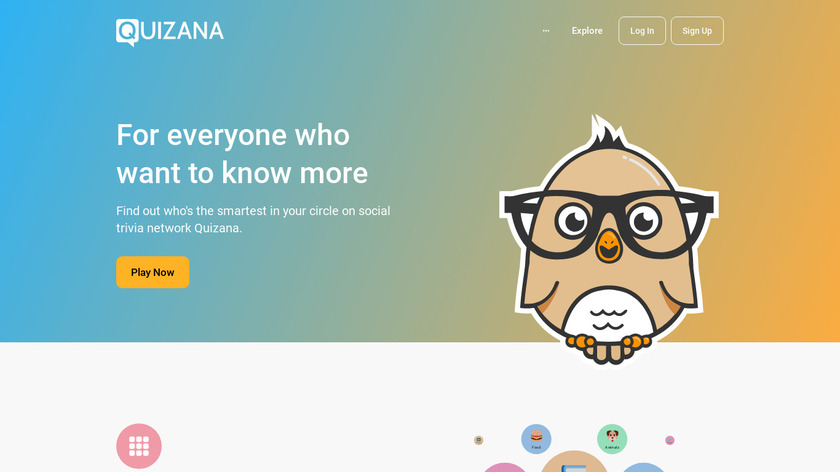Click the pink grid categories icon

[x=139, y=446]
